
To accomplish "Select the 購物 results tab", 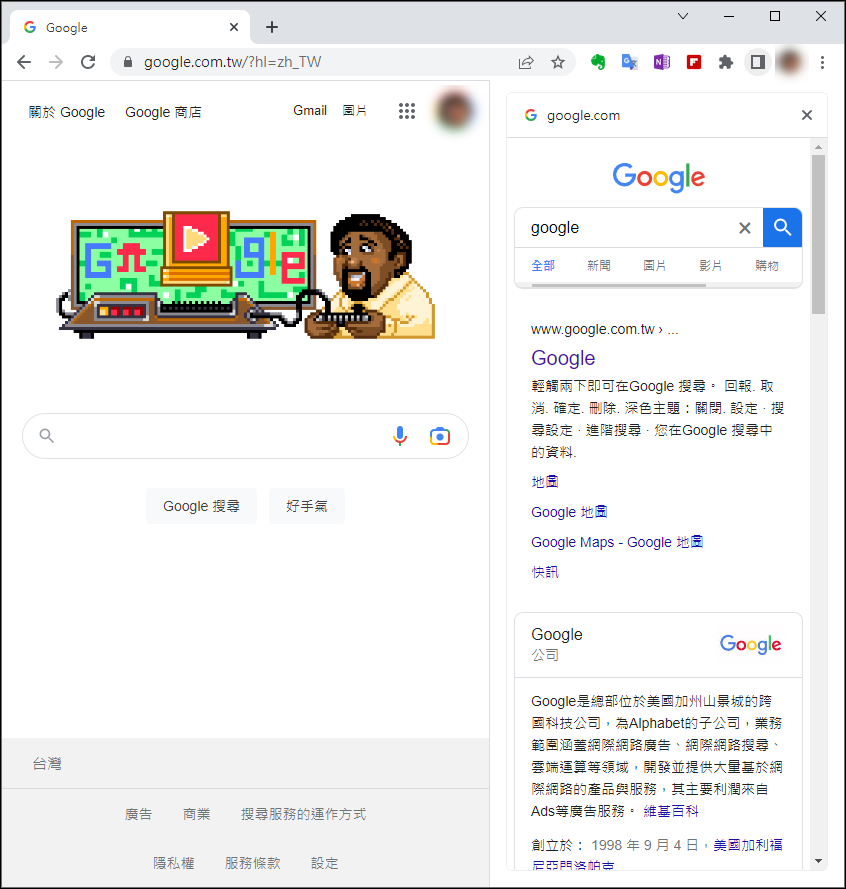I will tap(767, 265).
